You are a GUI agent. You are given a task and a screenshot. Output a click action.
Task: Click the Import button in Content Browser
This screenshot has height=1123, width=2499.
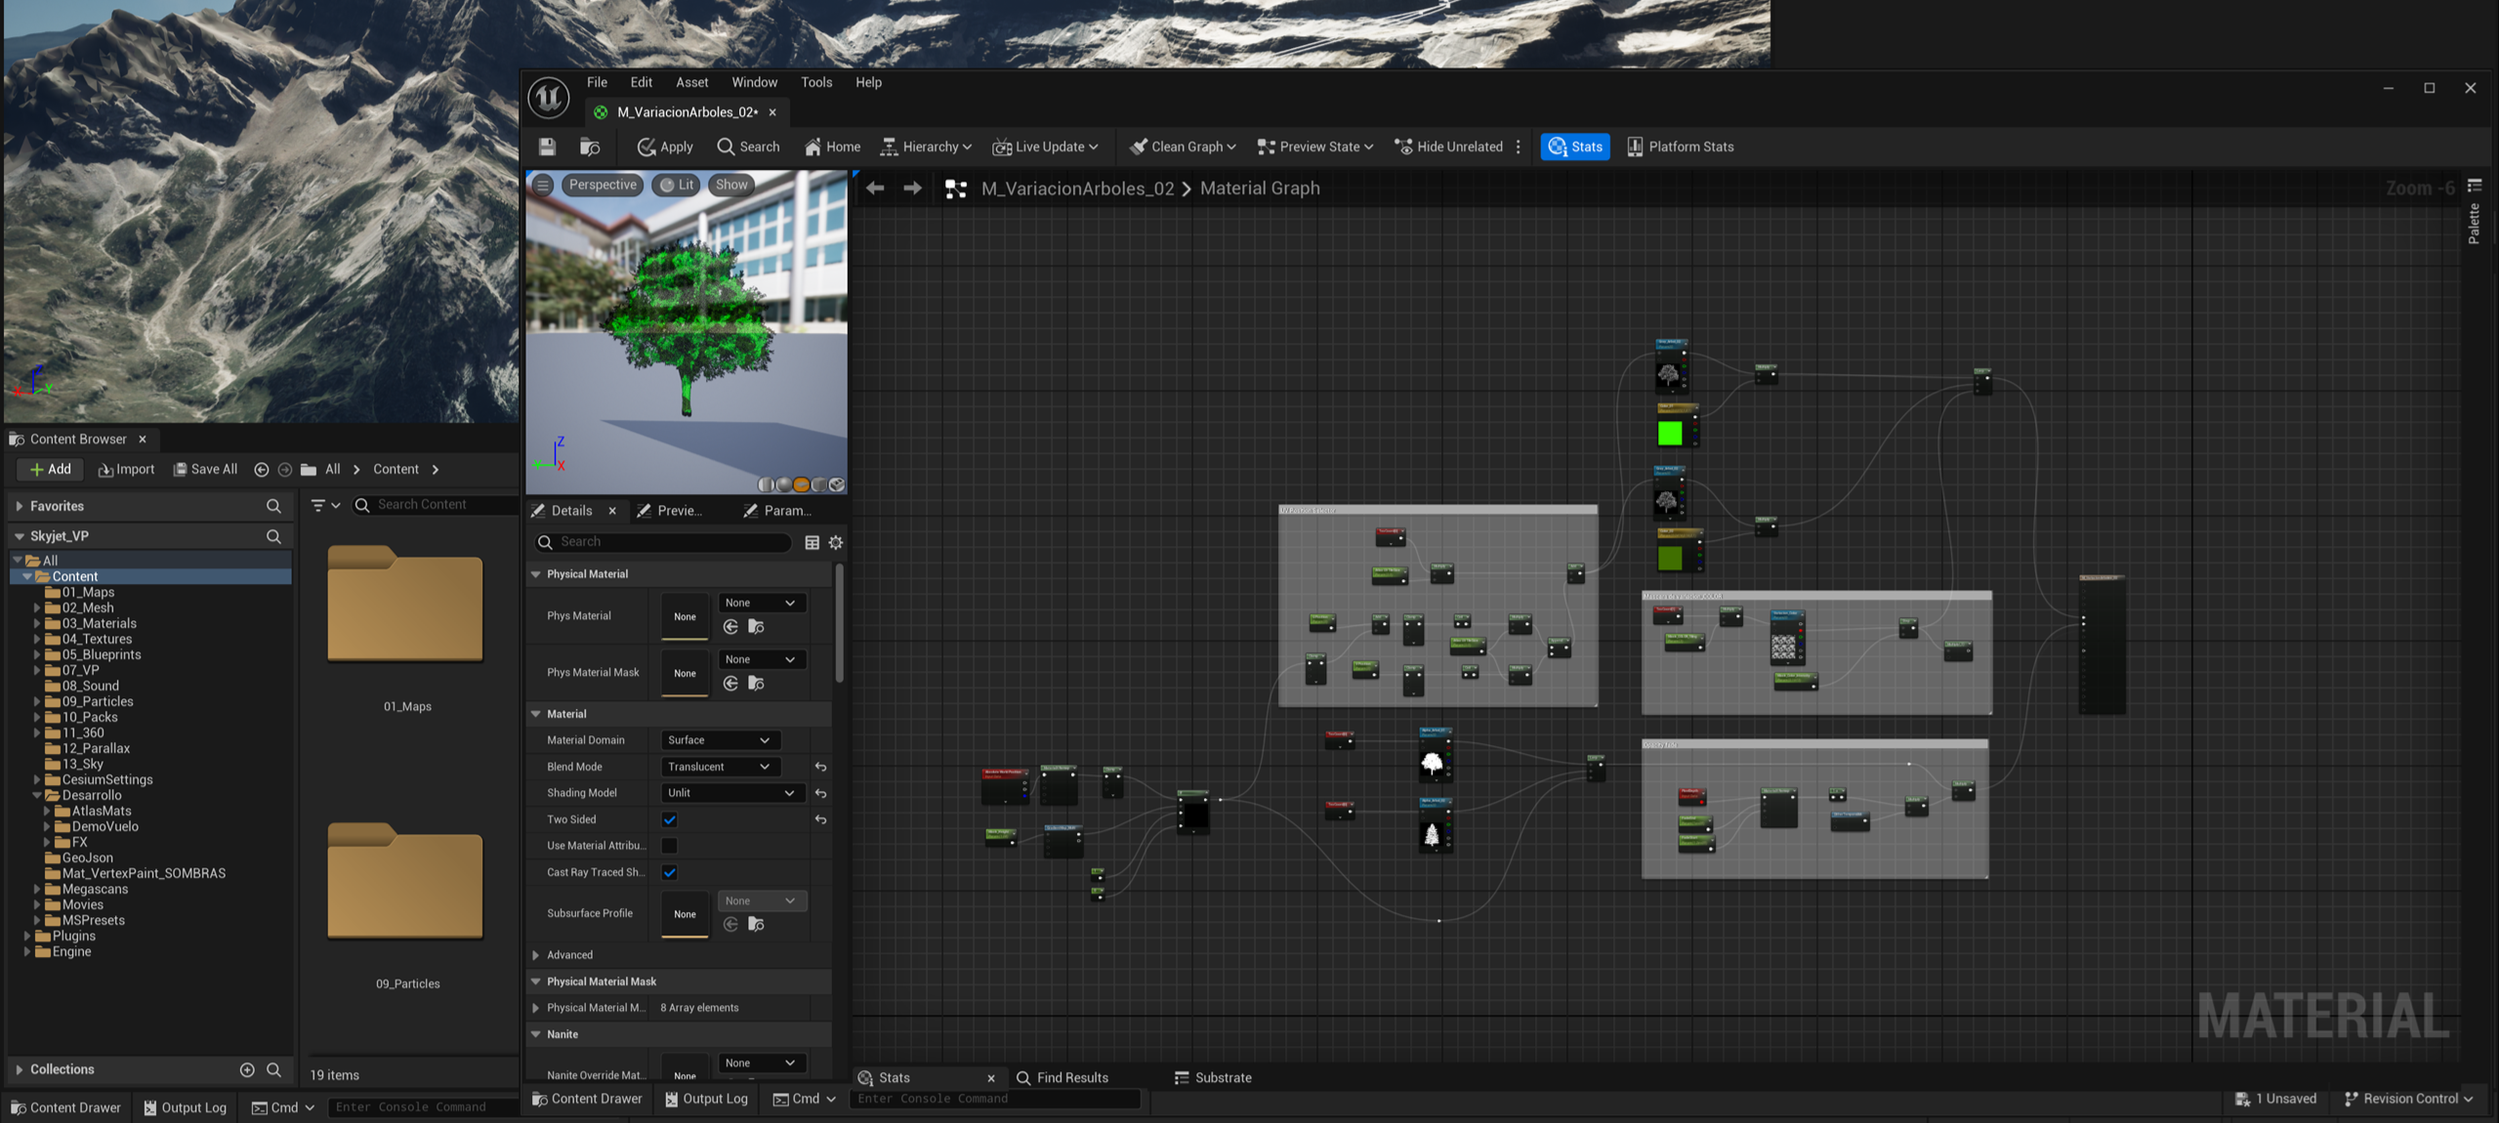pos(126,469)
